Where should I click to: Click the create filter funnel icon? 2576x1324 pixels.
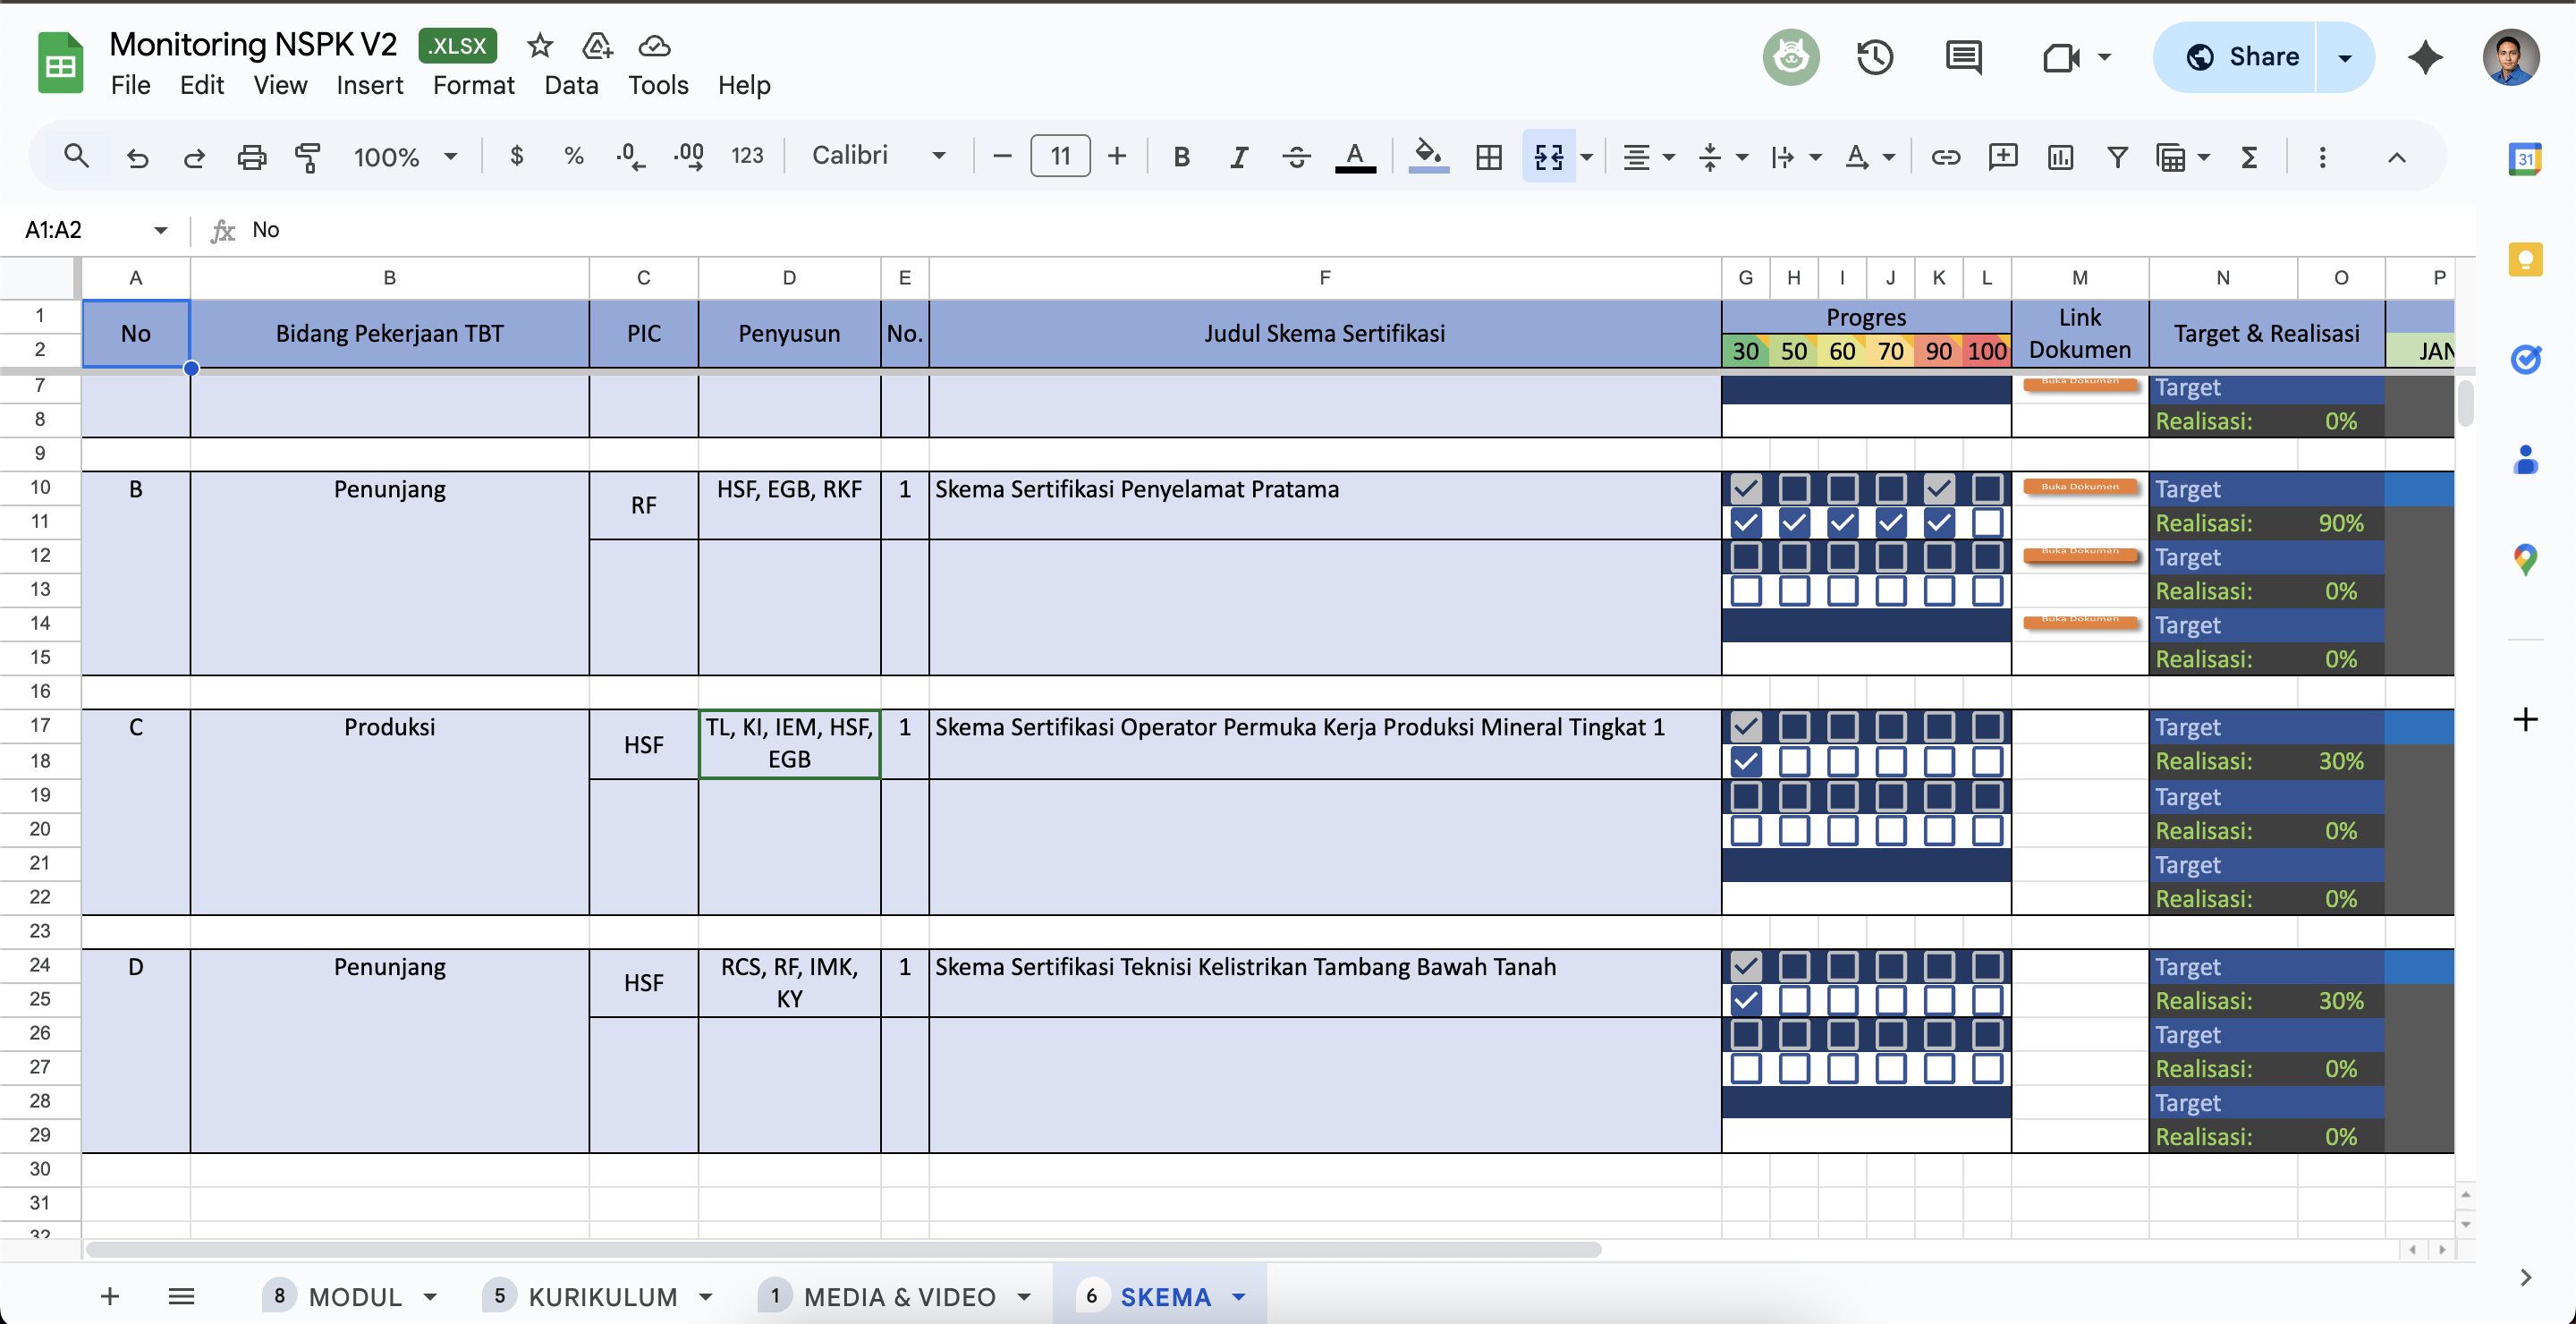(x=2117, y=157)
